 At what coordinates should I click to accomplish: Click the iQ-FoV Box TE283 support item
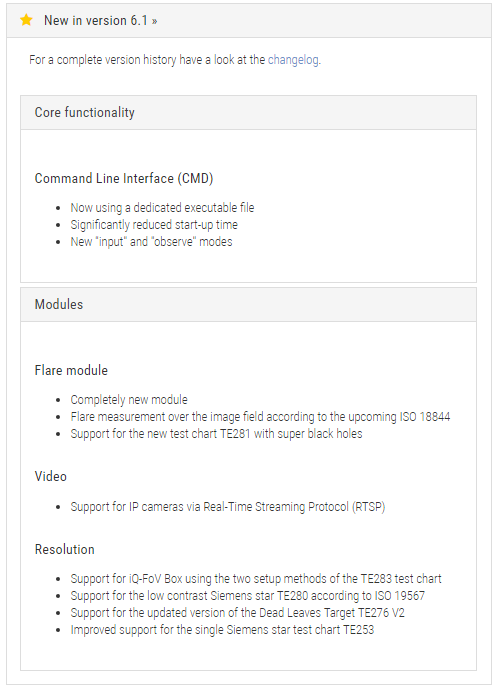[256, 579]
